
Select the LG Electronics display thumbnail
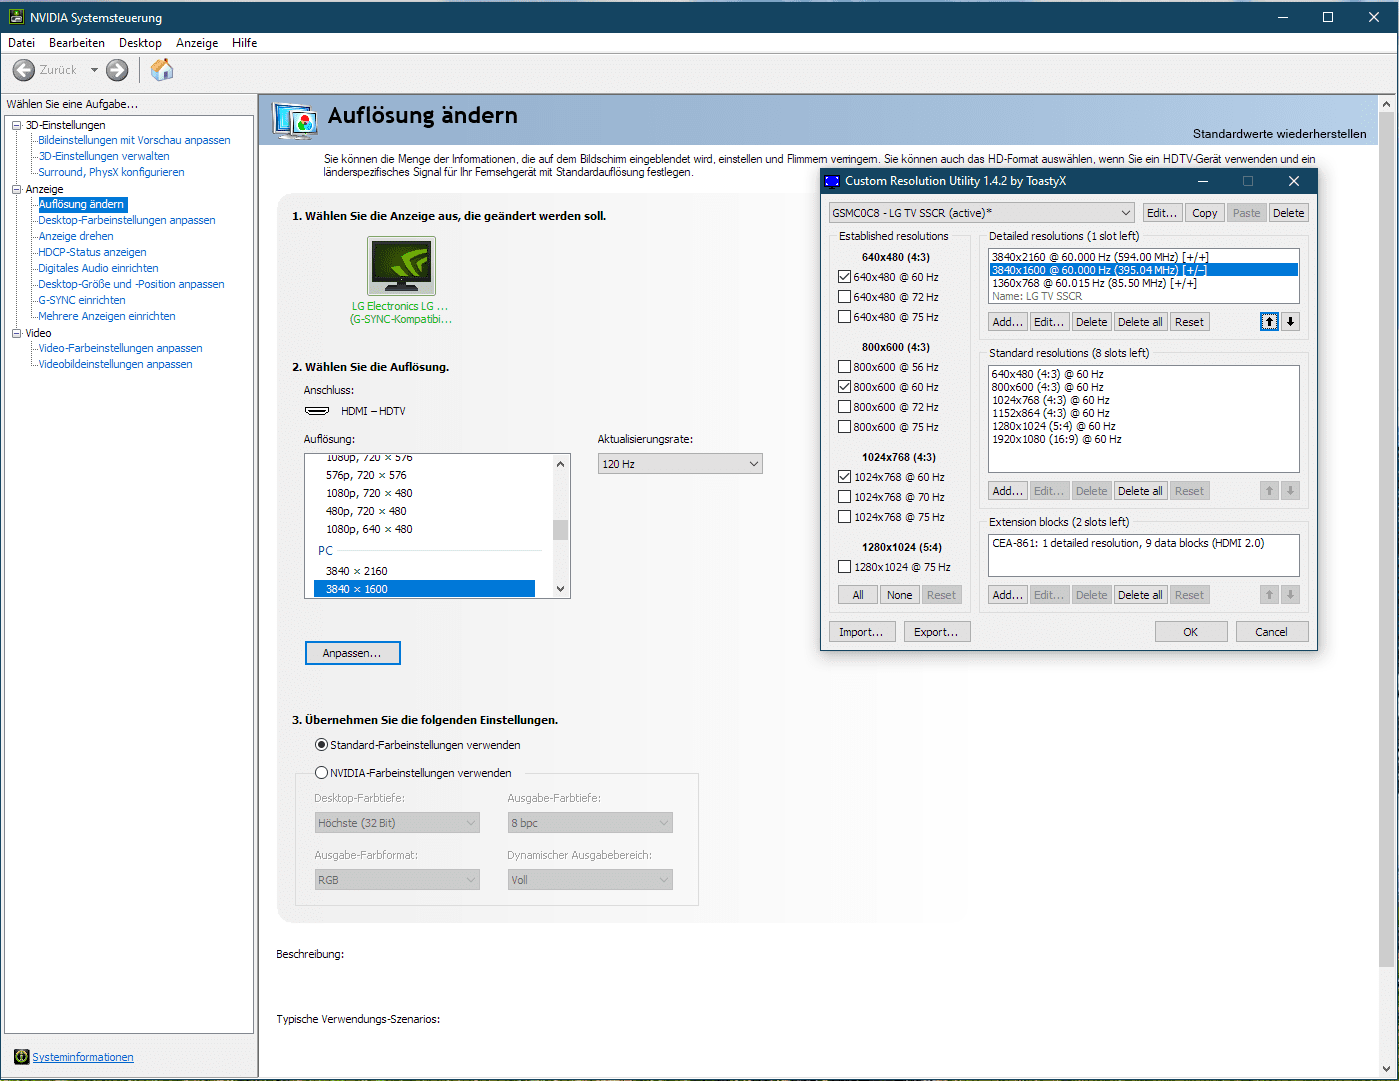[x=401, y=266]
